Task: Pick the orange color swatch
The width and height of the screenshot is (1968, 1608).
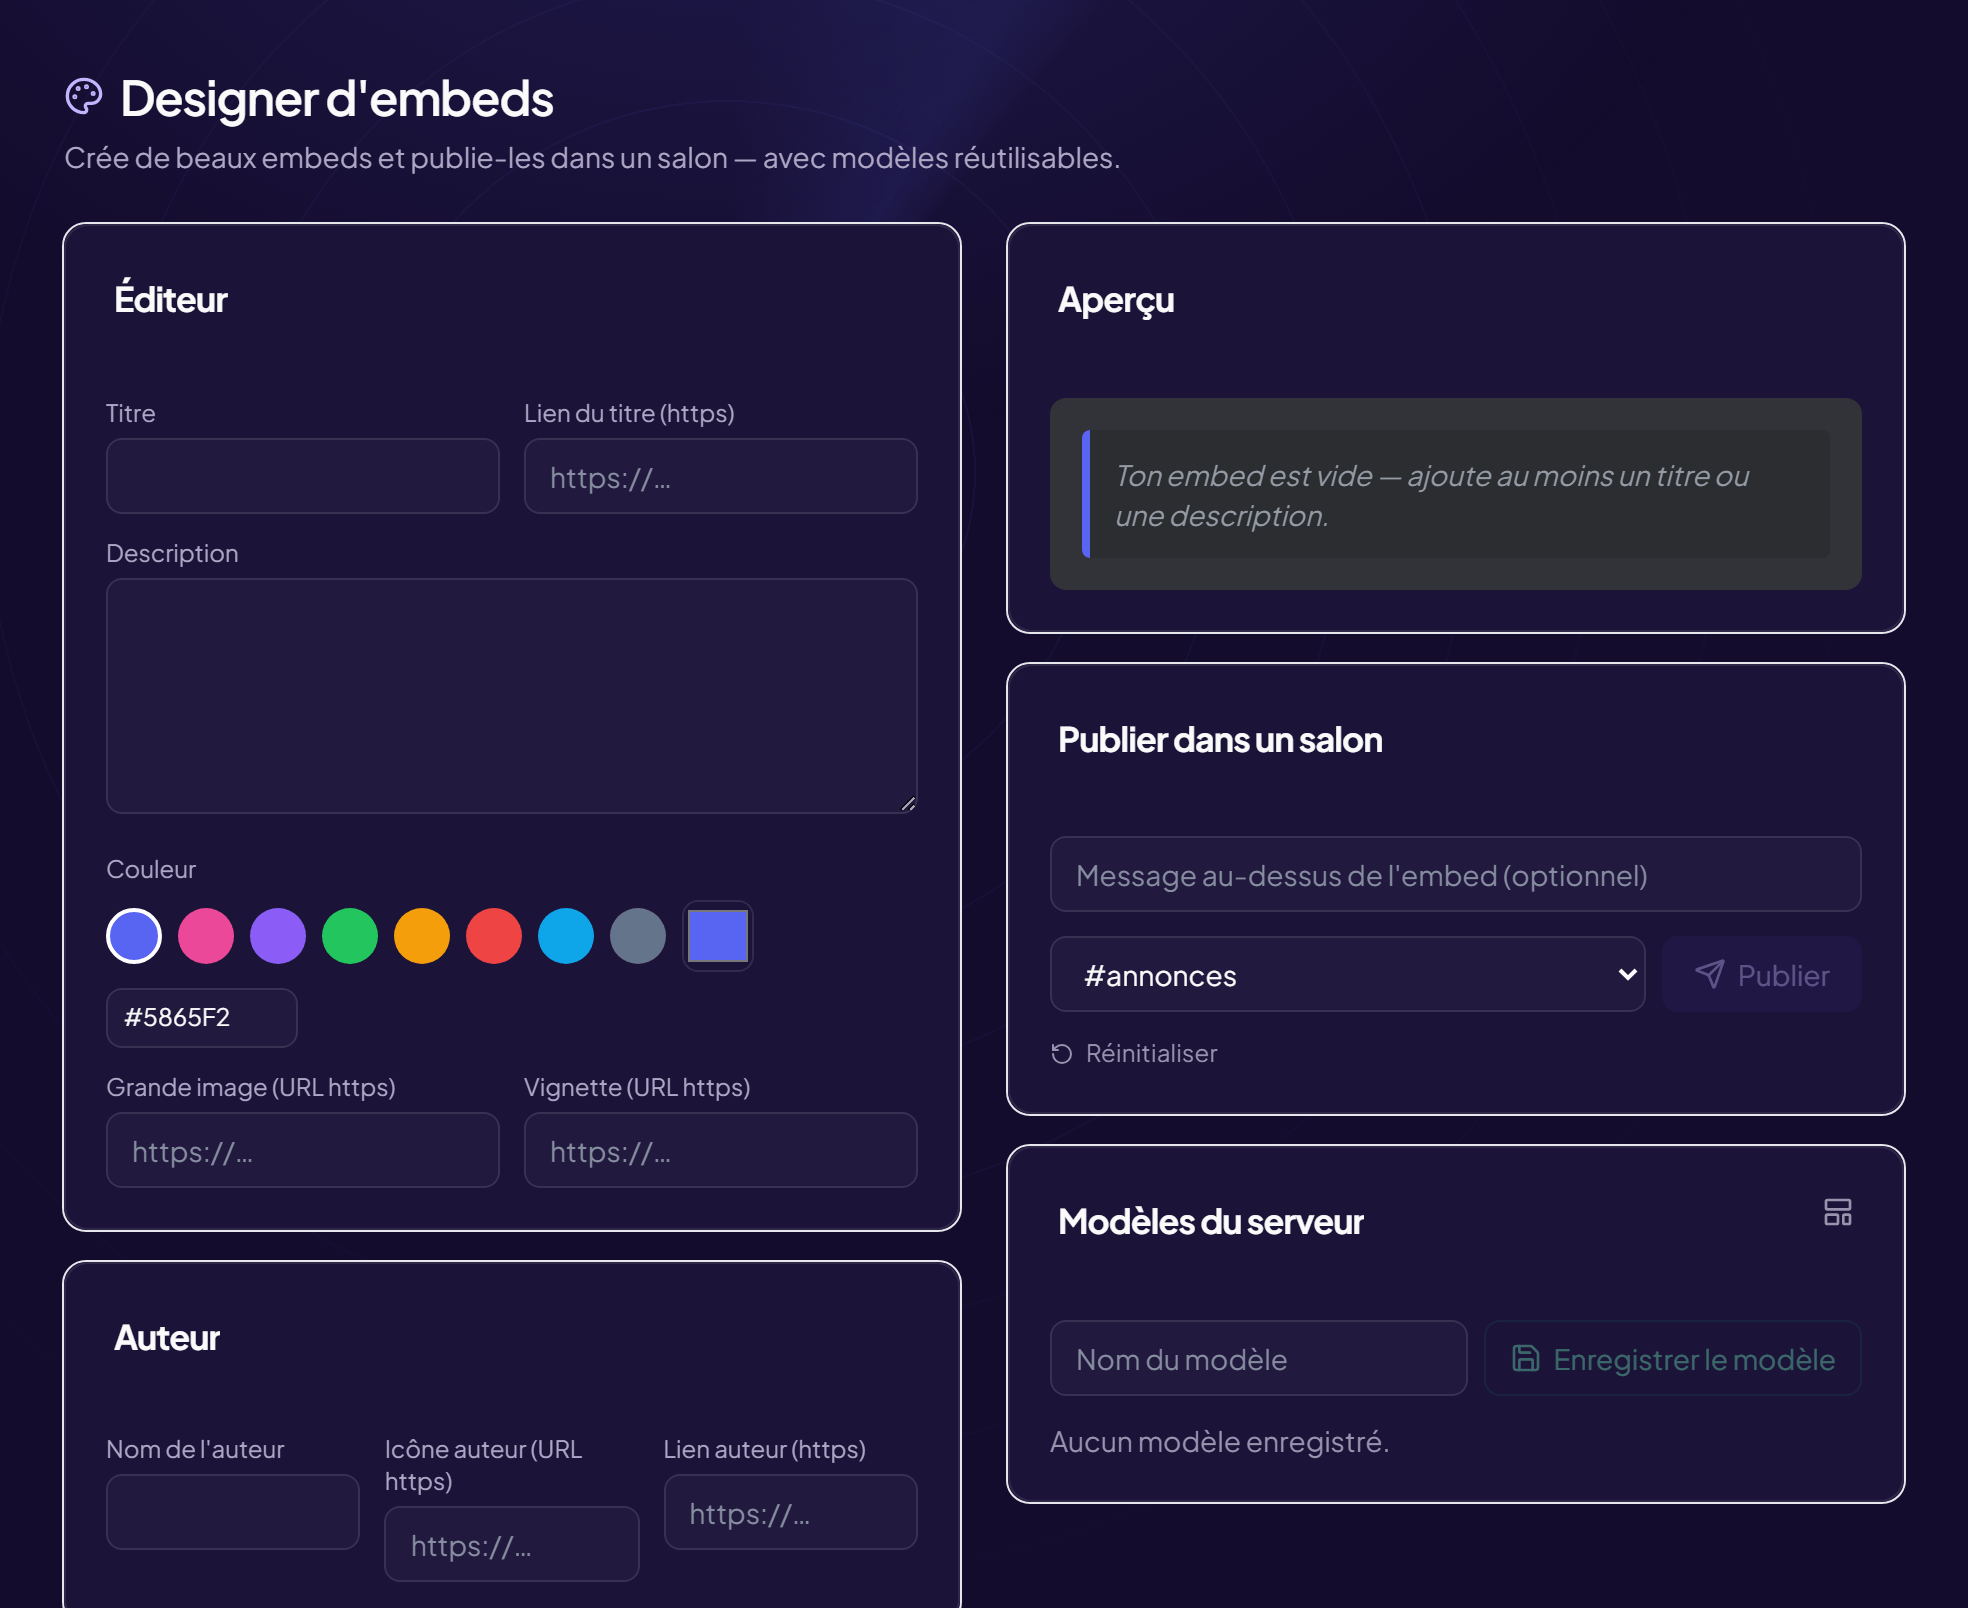Action: (x=422, y=936)
